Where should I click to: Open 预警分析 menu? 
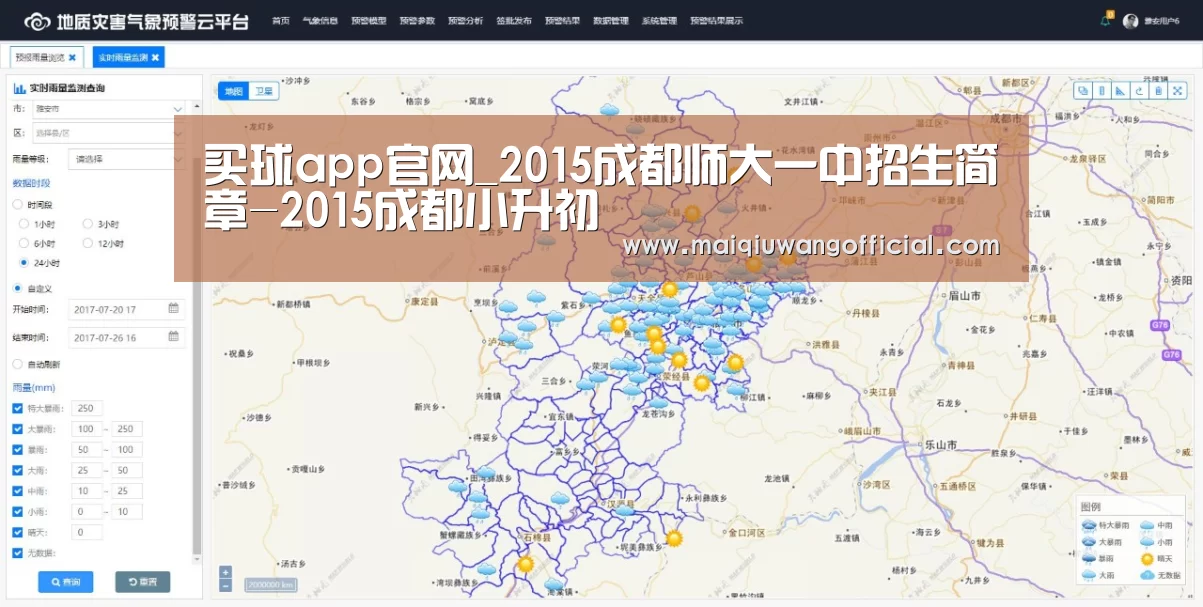coord(466,21)
